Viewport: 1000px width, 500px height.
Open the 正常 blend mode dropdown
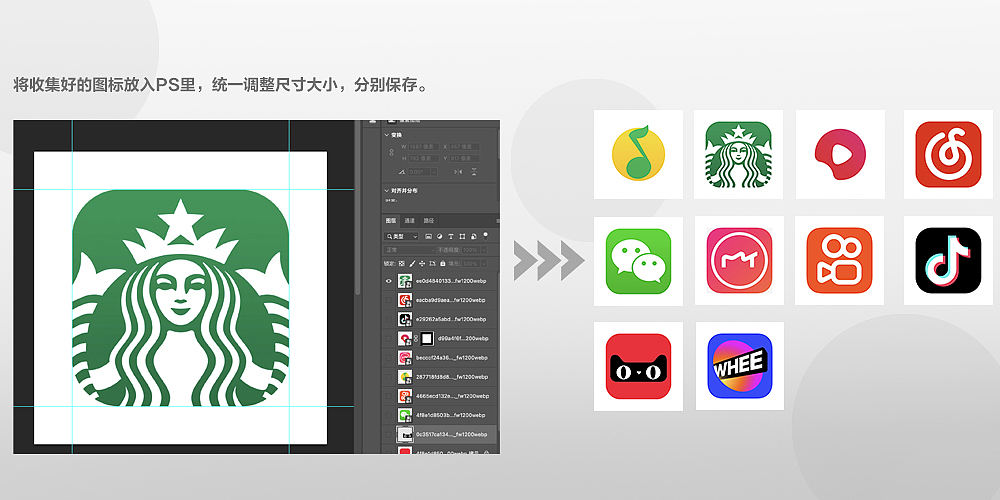point(409,250)
